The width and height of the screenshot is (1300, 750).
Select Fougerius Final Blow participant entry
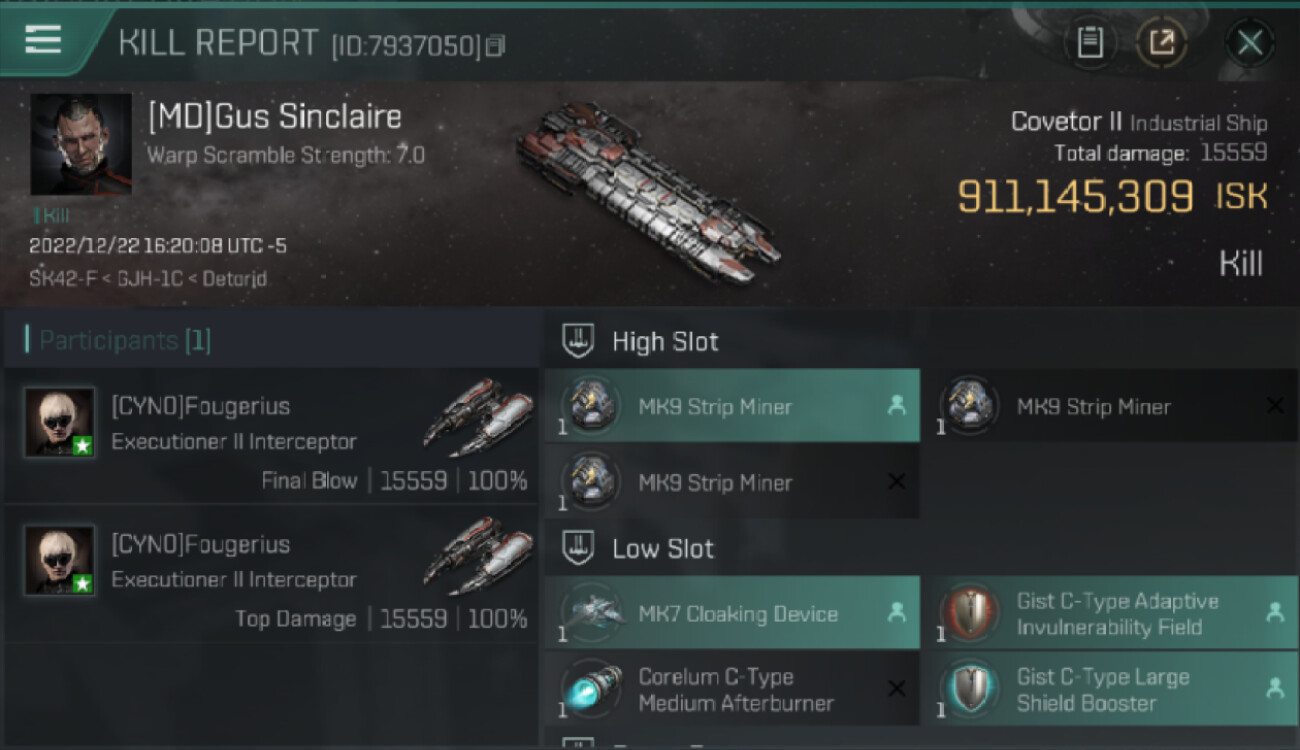[270, 436]
